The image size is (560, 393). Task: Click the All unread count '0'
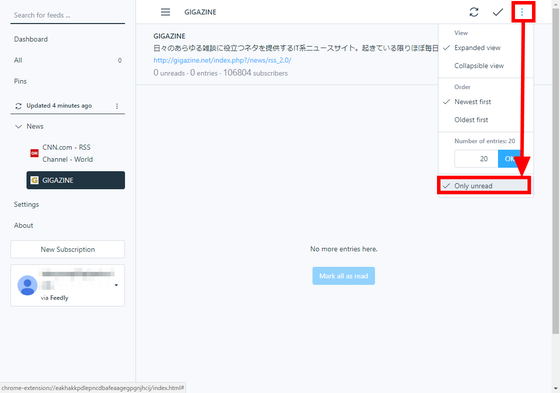pos(120,60)
